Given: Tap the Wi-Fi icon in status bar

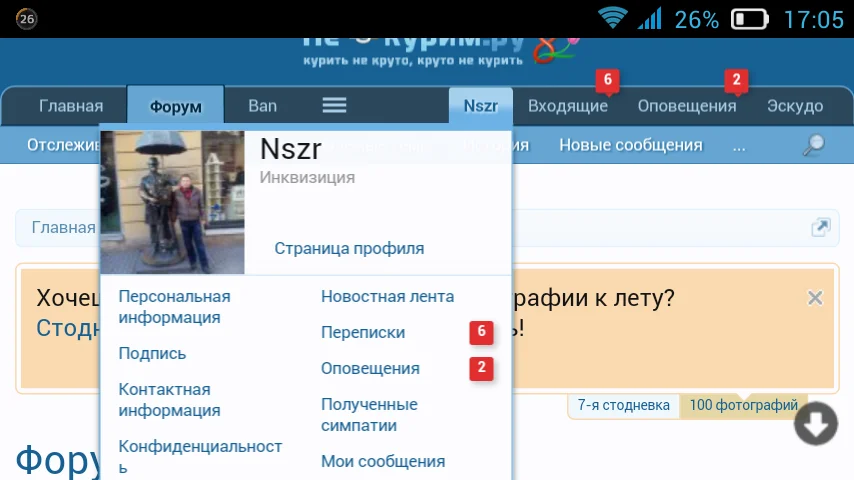Looking at the screenshot, I should [x=613, y=18].
